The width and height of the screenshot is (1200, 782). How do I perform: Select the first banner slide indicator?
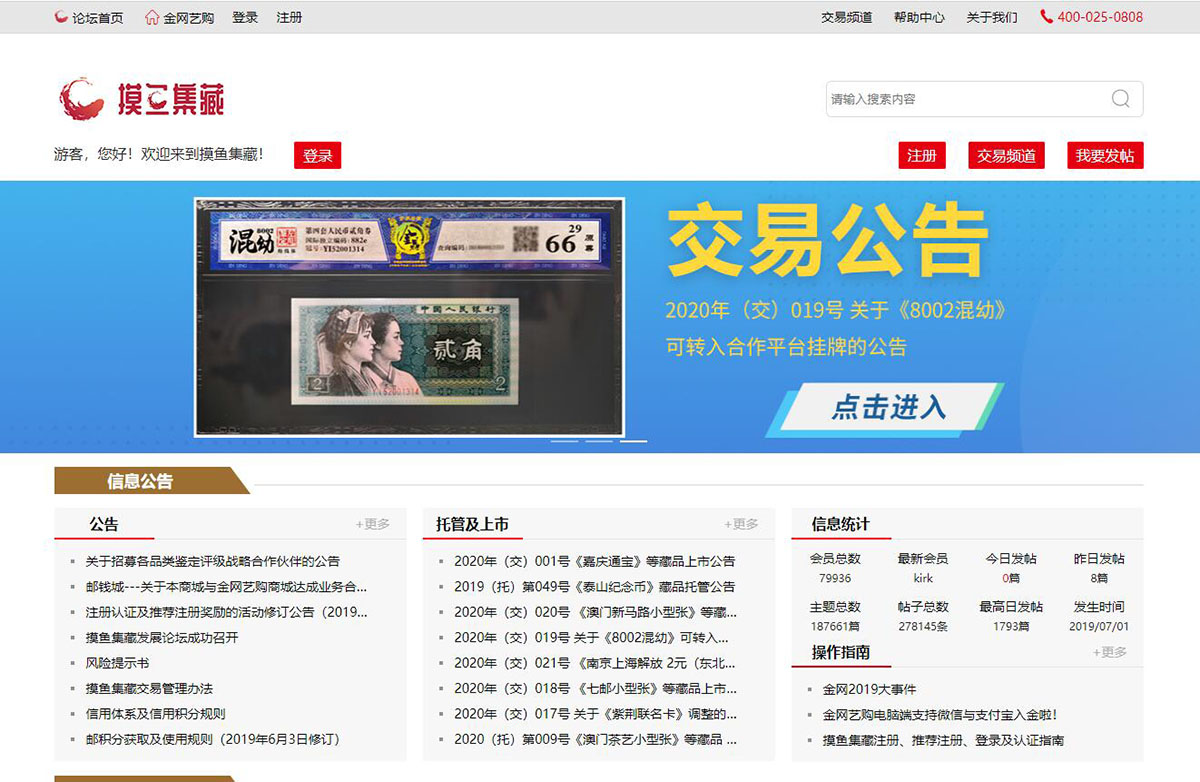(565, 440)
